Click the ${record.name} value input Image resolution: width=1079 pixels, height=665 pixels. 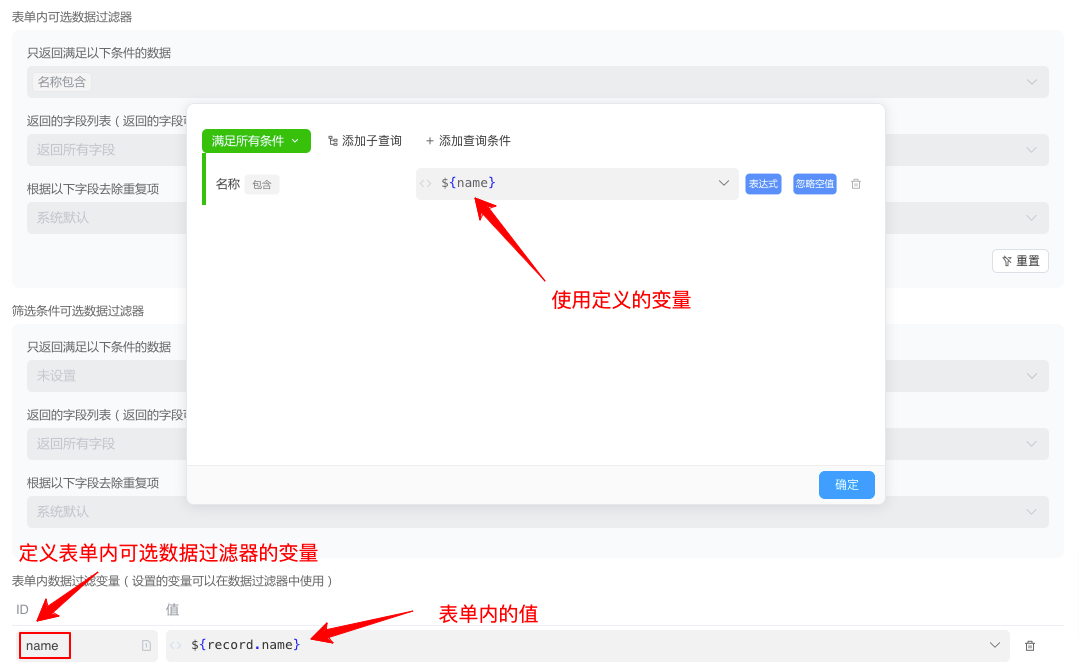pos(580,646)
